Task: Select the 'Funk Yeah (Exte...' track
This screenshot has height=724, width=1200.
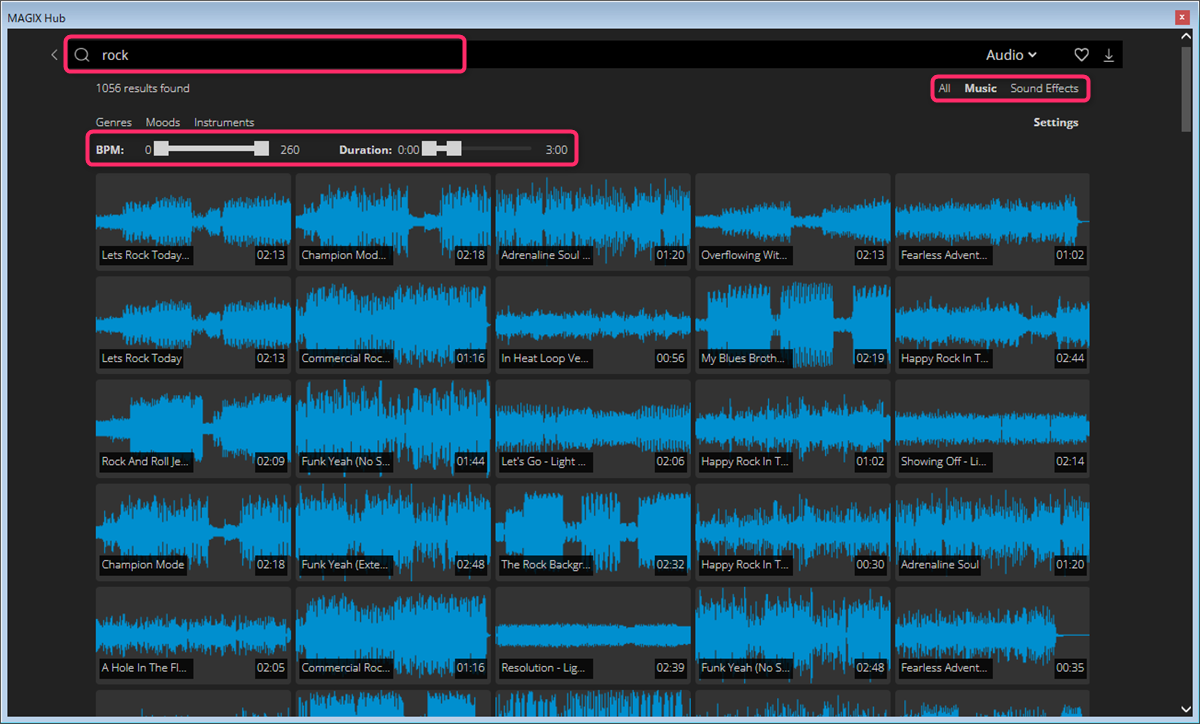Action: coord(393,531)
